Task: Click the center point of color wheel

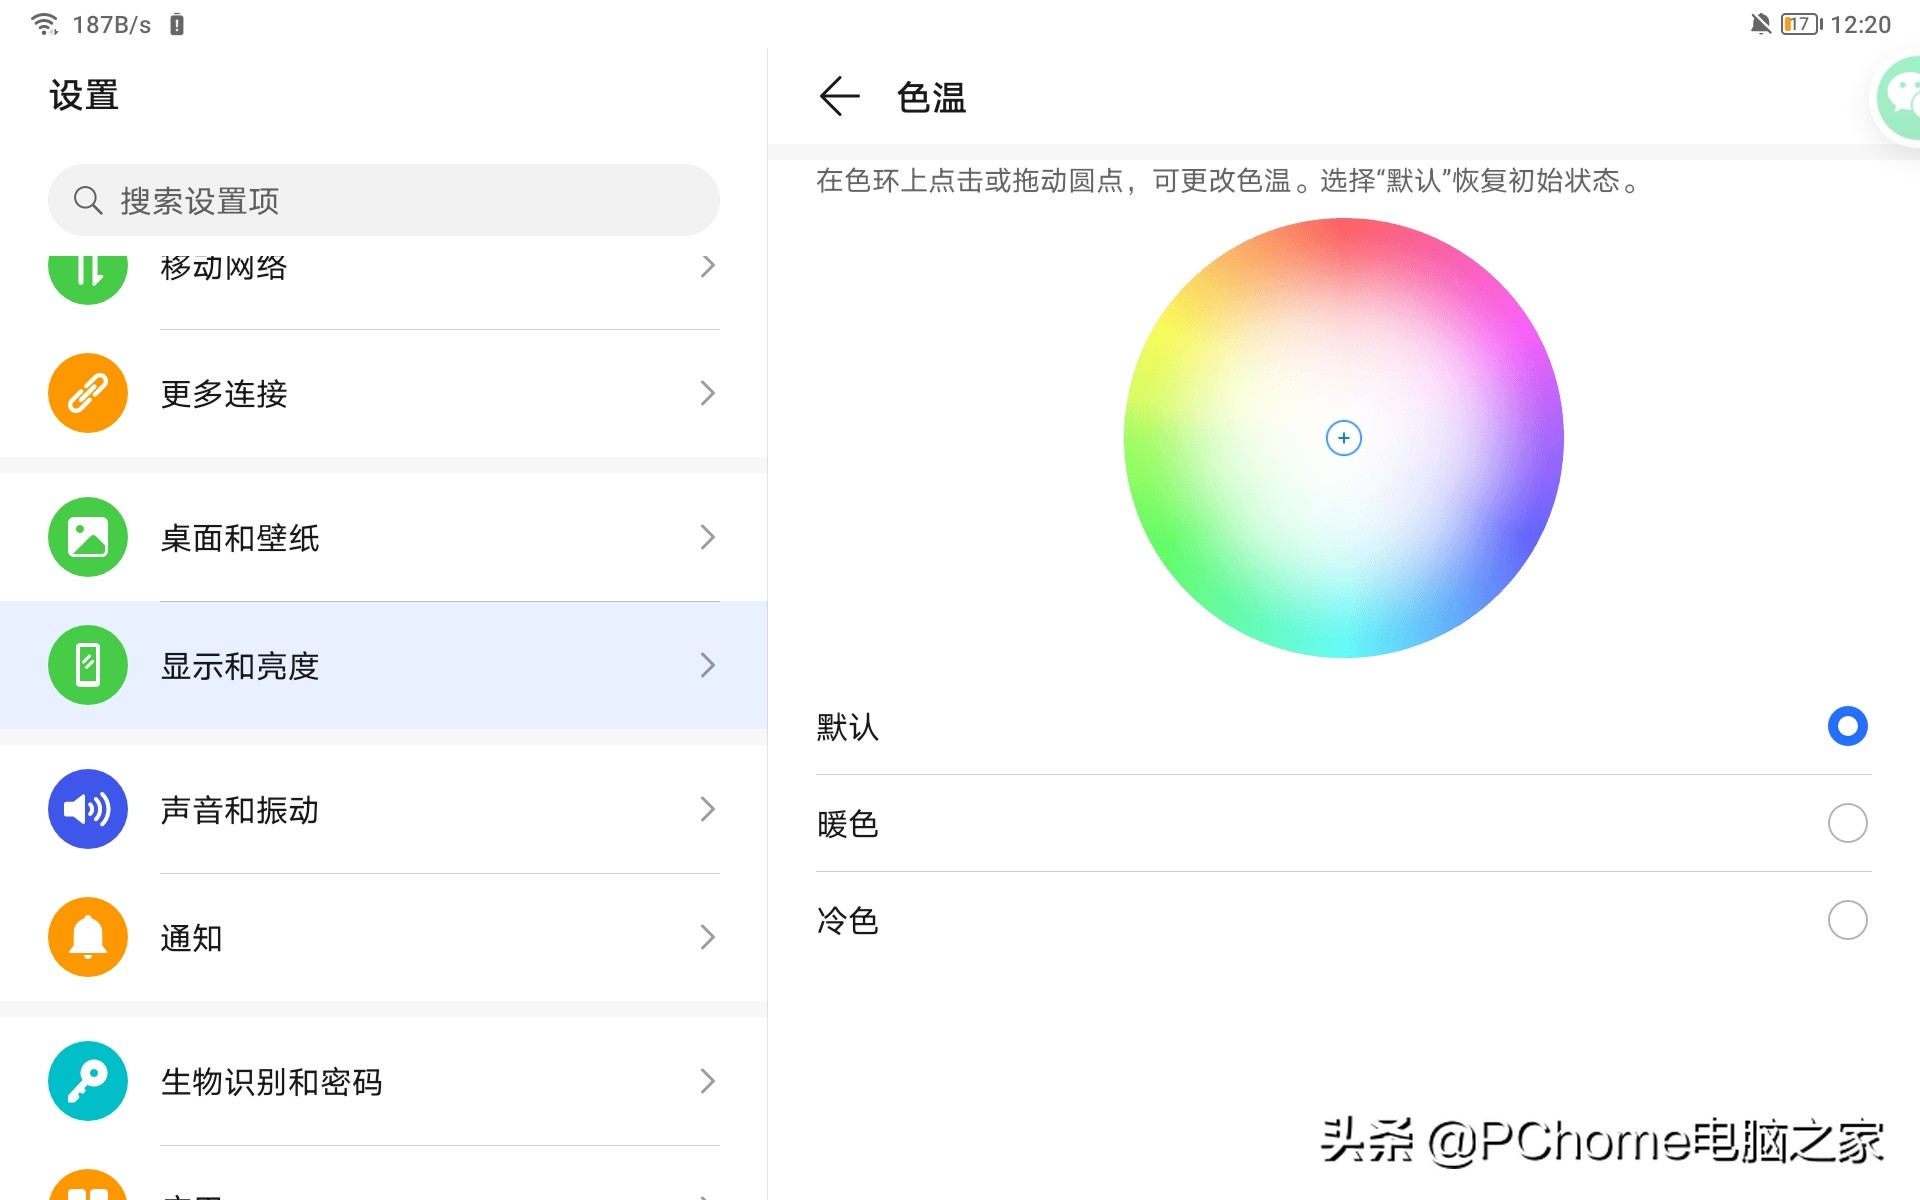Action: (1343, 438)
